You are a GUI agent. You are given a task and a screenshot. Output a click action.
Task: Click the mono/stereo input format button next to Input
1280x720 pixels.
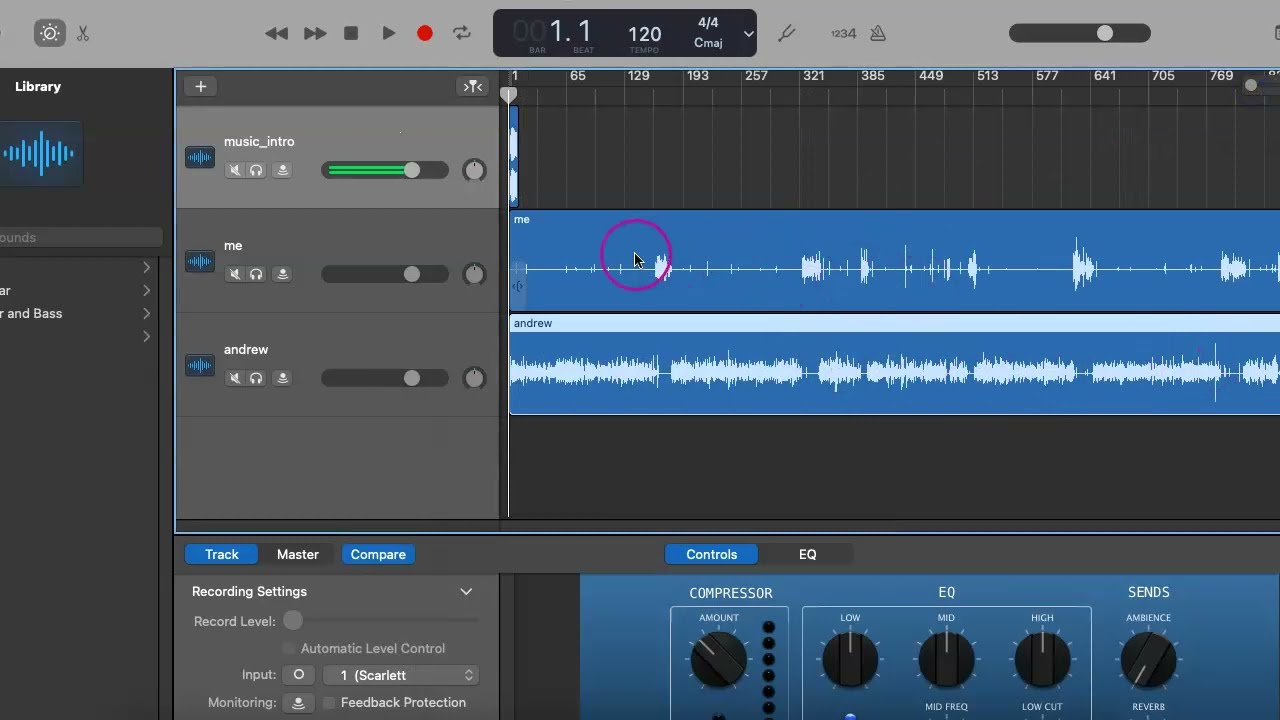[298, 675]
